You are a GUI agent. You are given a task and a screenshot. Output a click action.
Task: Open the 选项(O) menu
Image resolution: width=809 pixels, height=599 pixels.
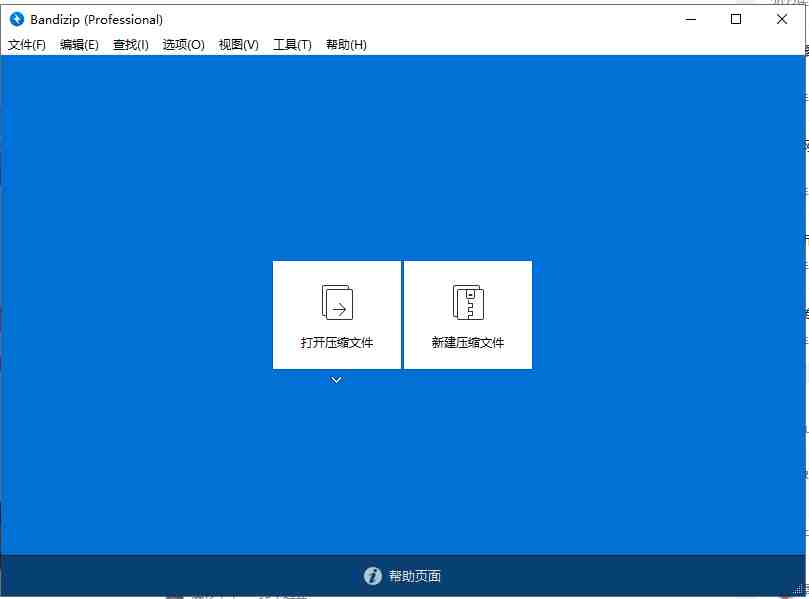183,44
